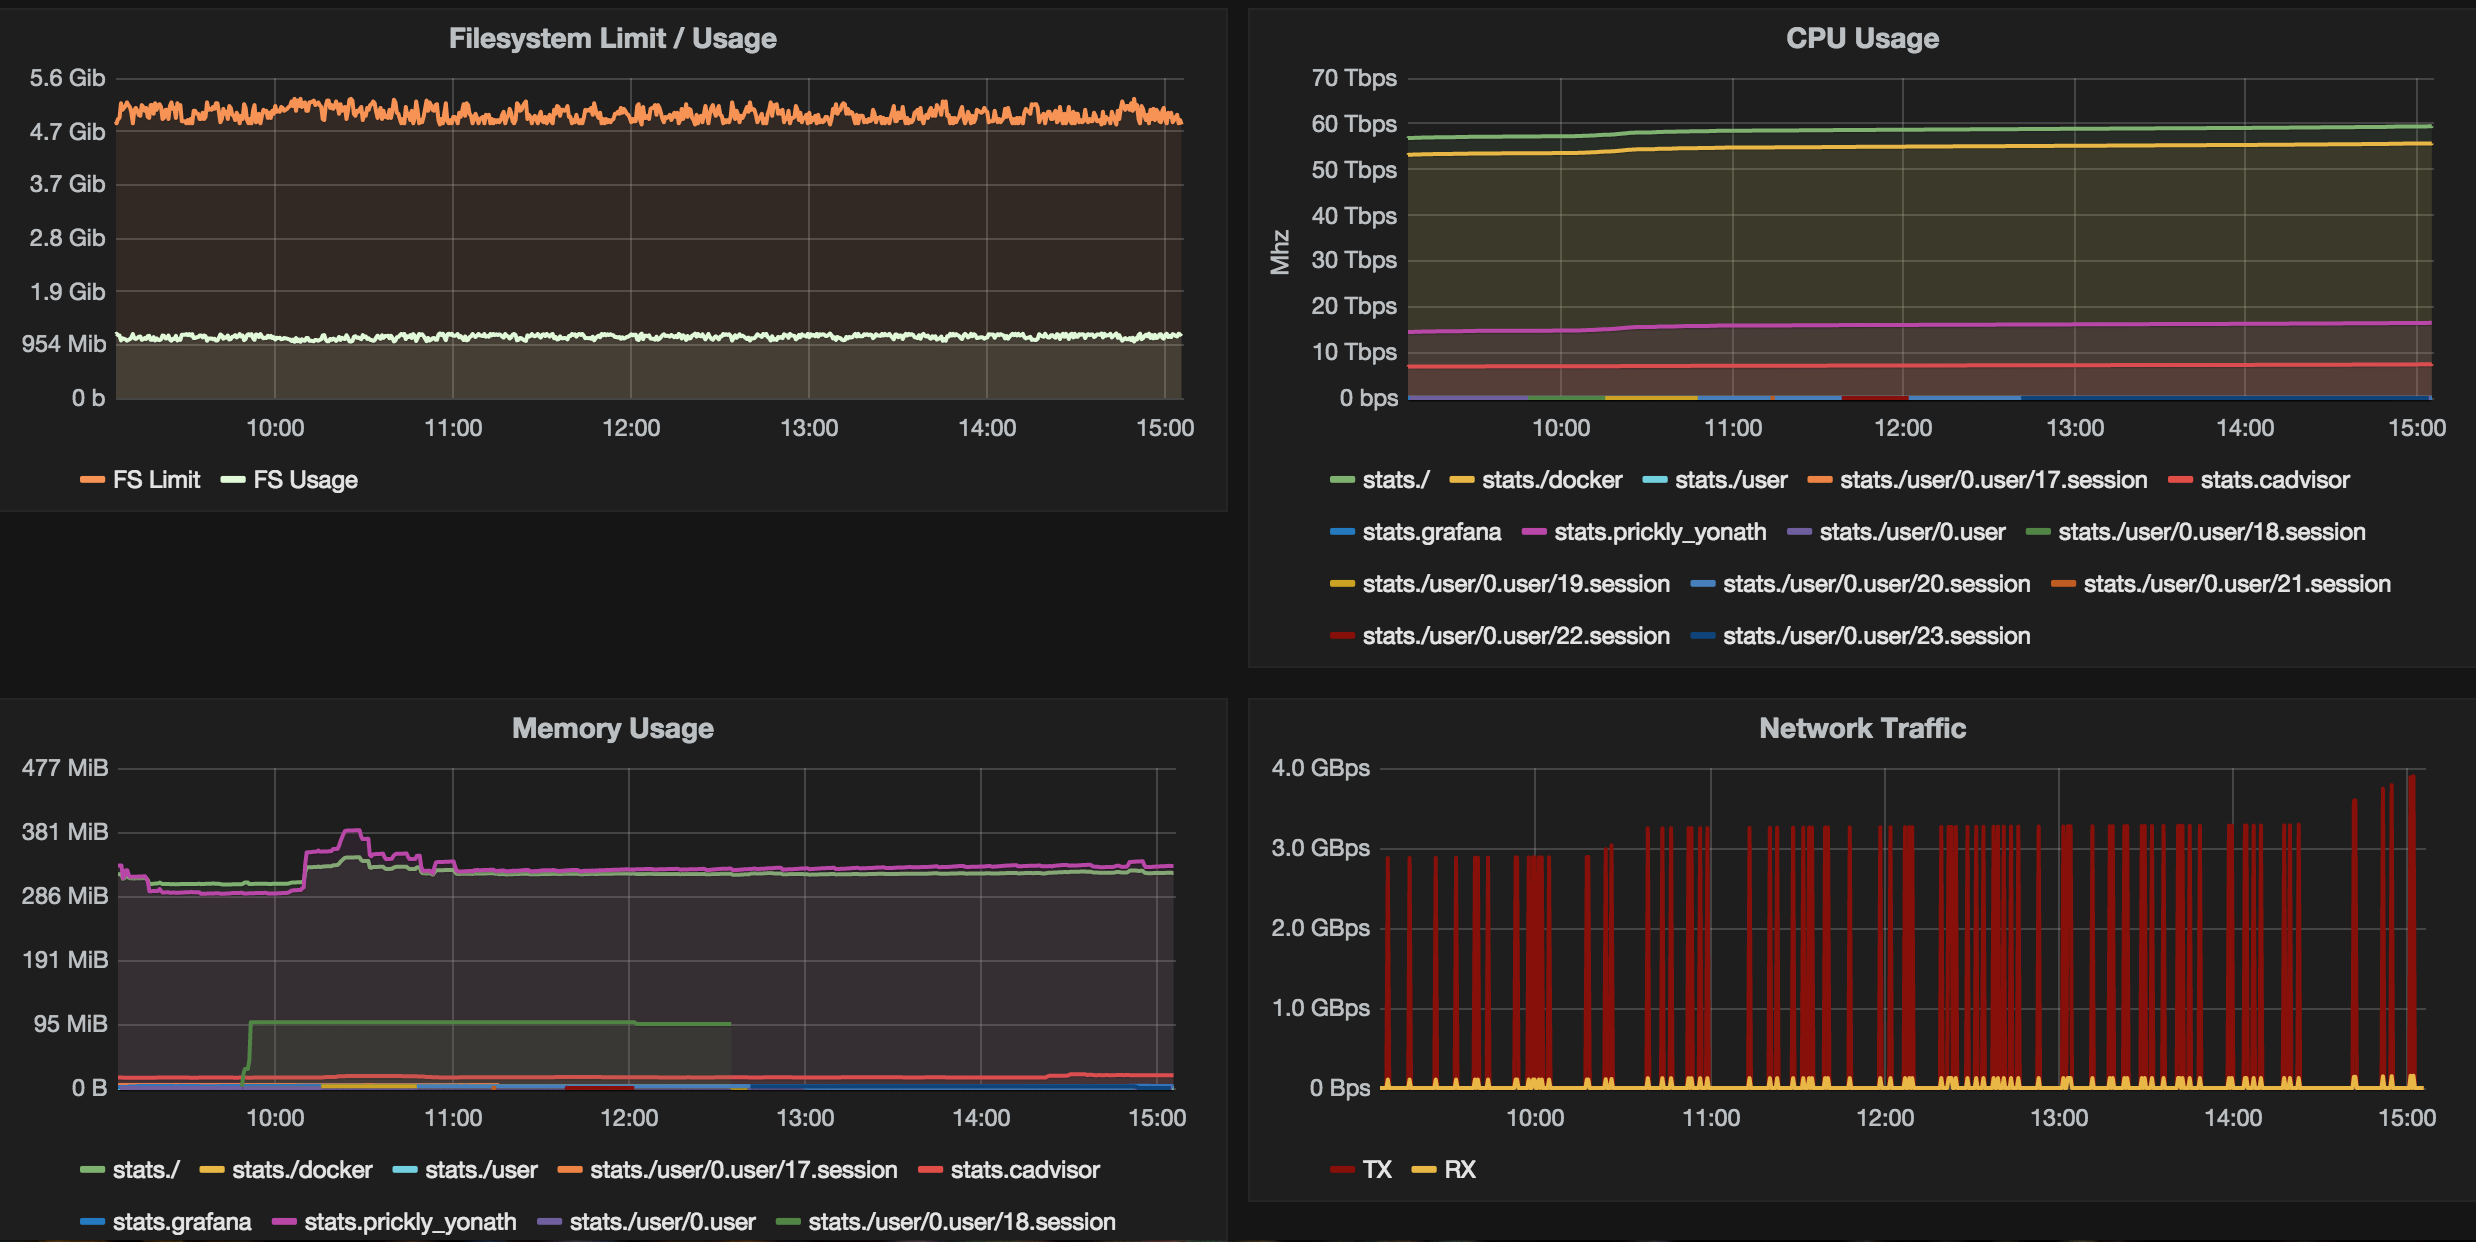
Task: Click stats.cadvisor red swatch in CPU legend
Action: (x=2180, y=480)
